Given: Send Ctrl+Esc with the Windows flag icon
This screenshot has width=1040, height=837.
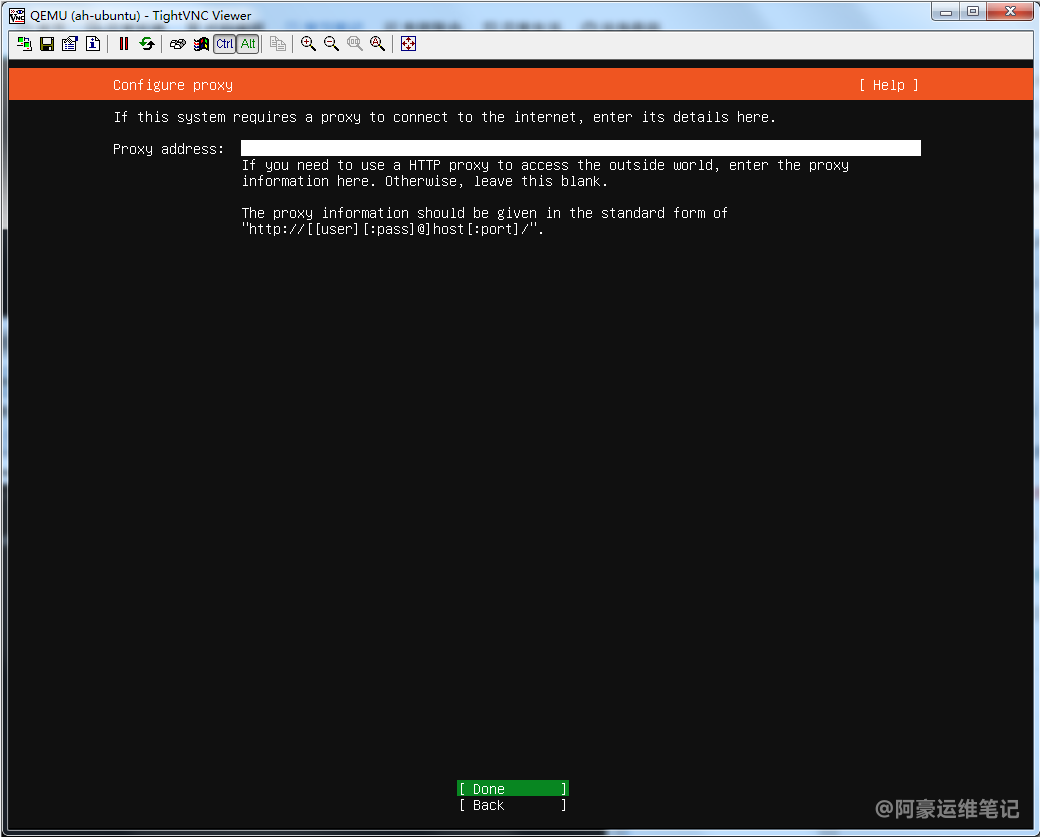Looking at the screenshot, I should click(x=201, y=44).
